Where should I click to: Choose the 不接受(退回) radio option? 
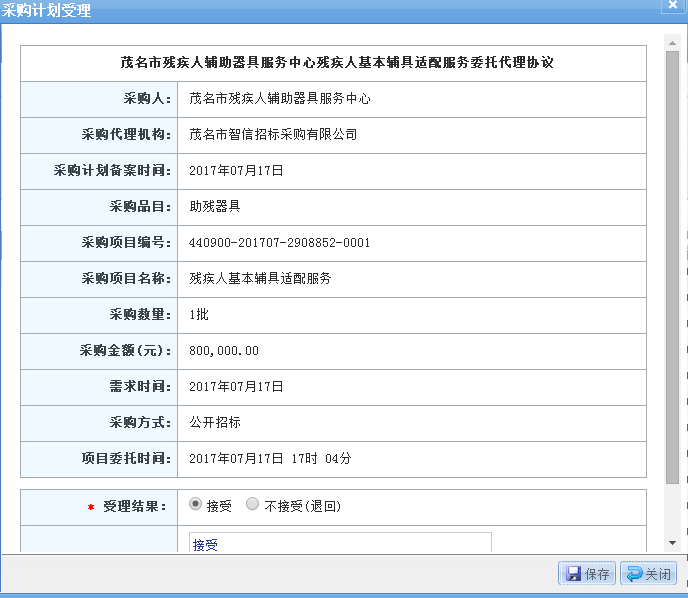click(252, 505)
